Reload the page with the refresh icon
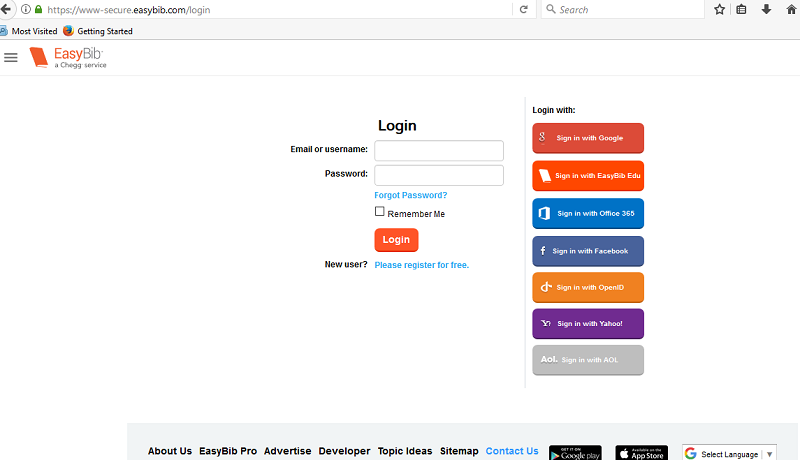This screenshot has height=460, width=800. tap(523, 9)
